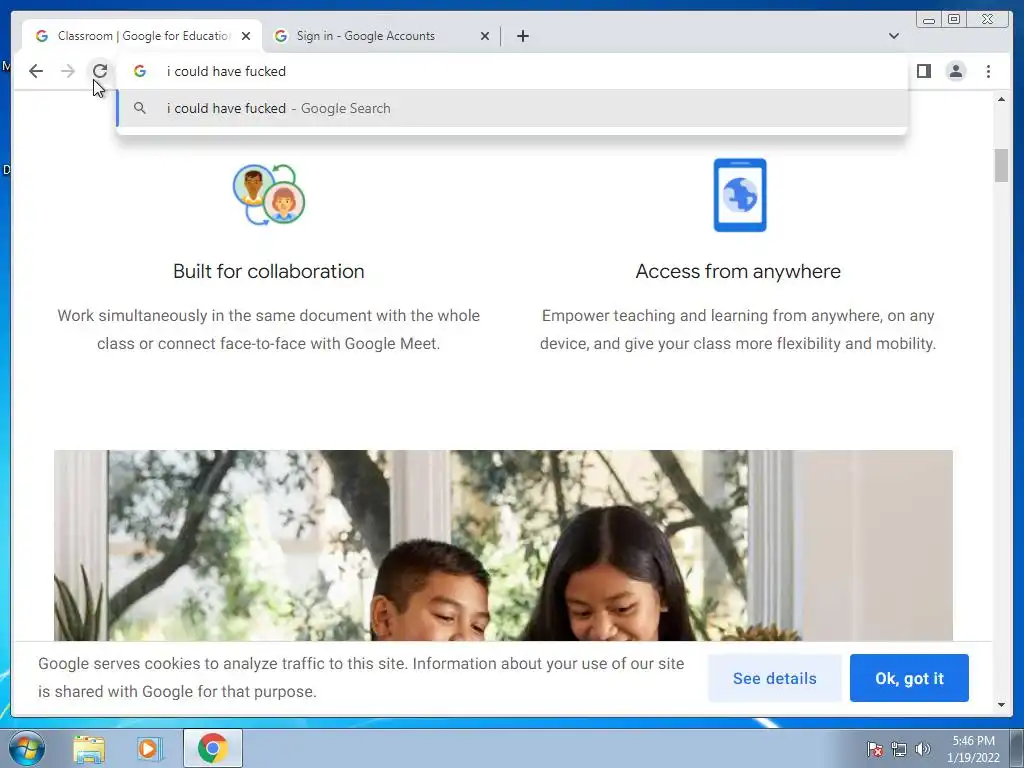1024x768 pixels.
Task: Open Windows Explorer from the taskbar
Action: click(x=89, y=748)
